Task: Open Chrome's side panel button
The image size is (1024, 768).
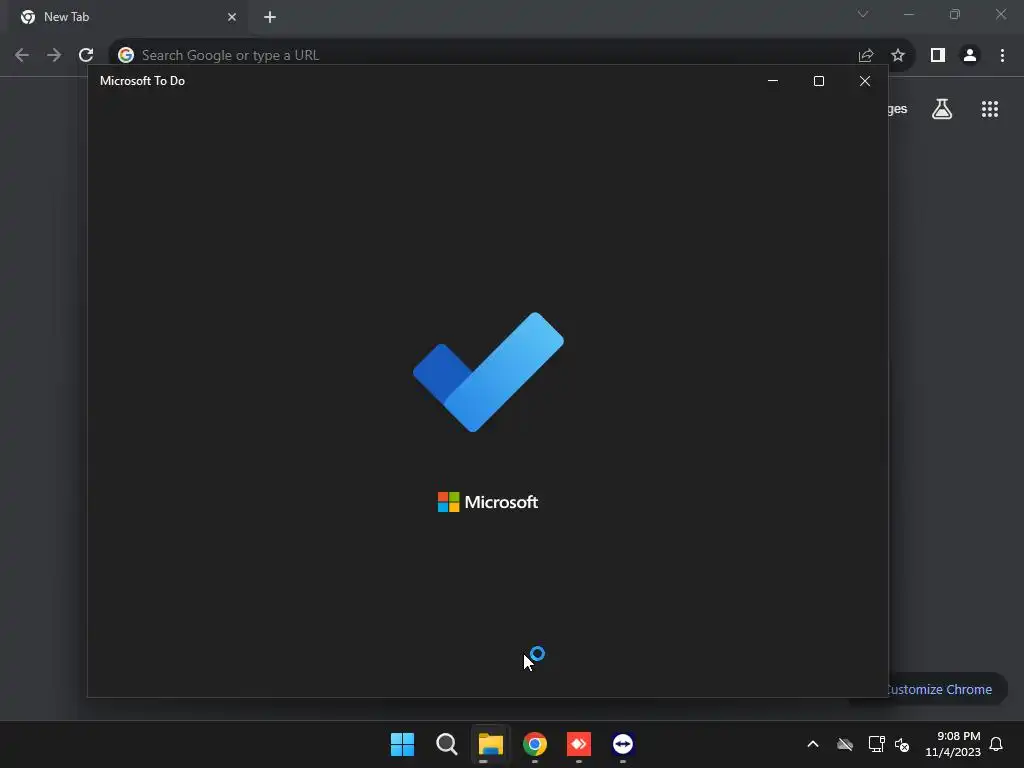Action: point(938,55)
